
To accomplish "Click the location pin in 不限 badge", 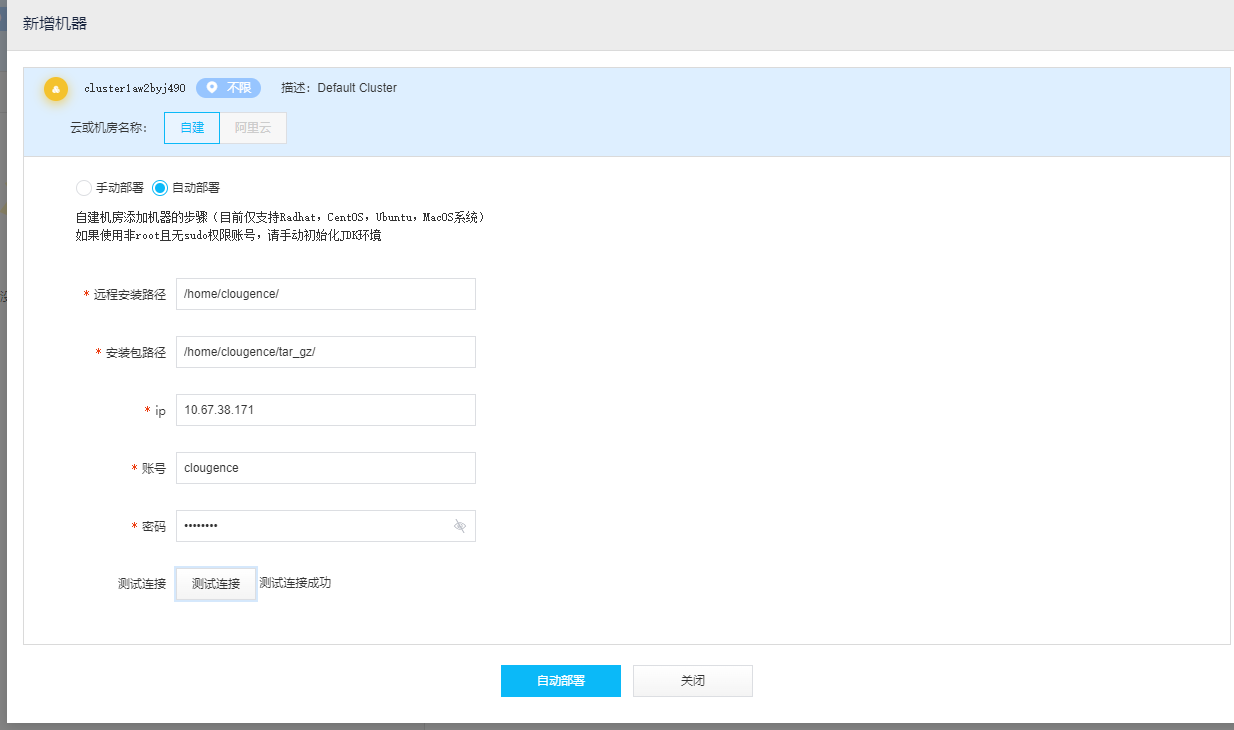I will click(x=212, y=88).
